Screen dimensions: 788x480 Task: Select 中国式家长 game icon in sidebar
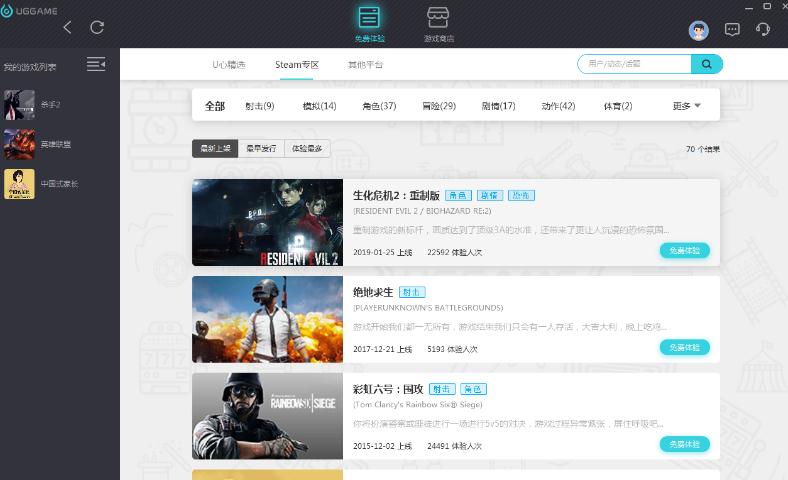pyautogui.click(x=19, y=184)
